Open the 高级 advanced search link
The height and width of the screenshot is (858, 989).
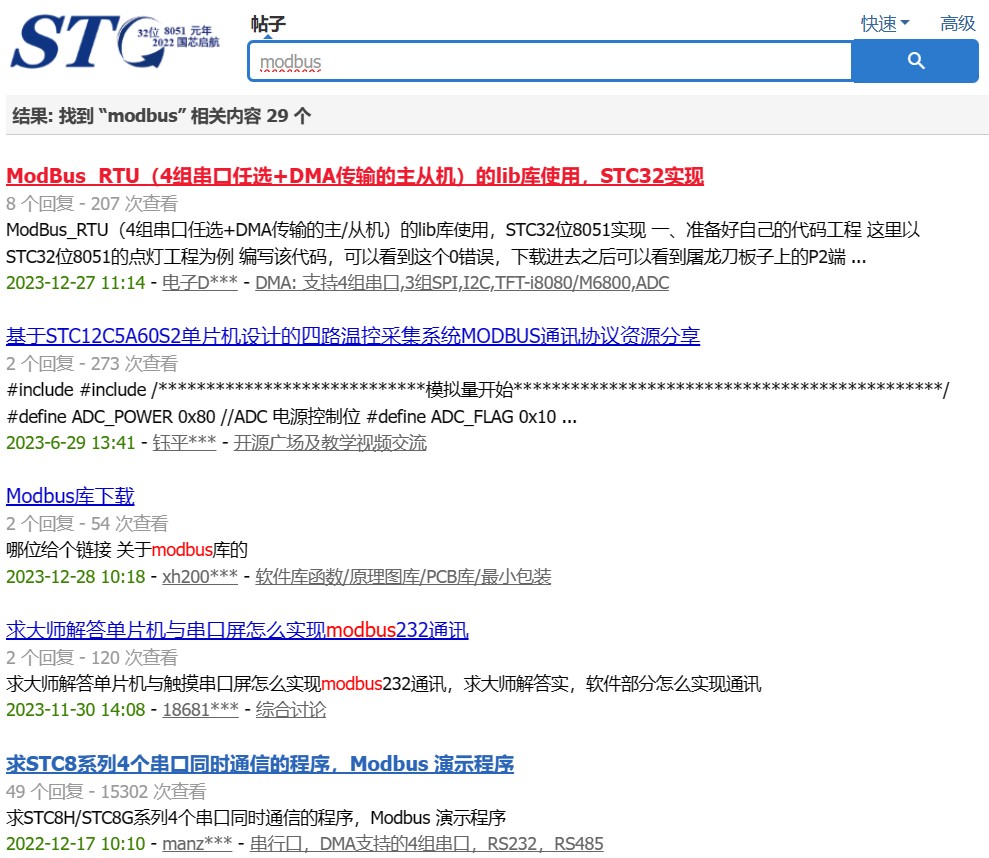(957, 24)
